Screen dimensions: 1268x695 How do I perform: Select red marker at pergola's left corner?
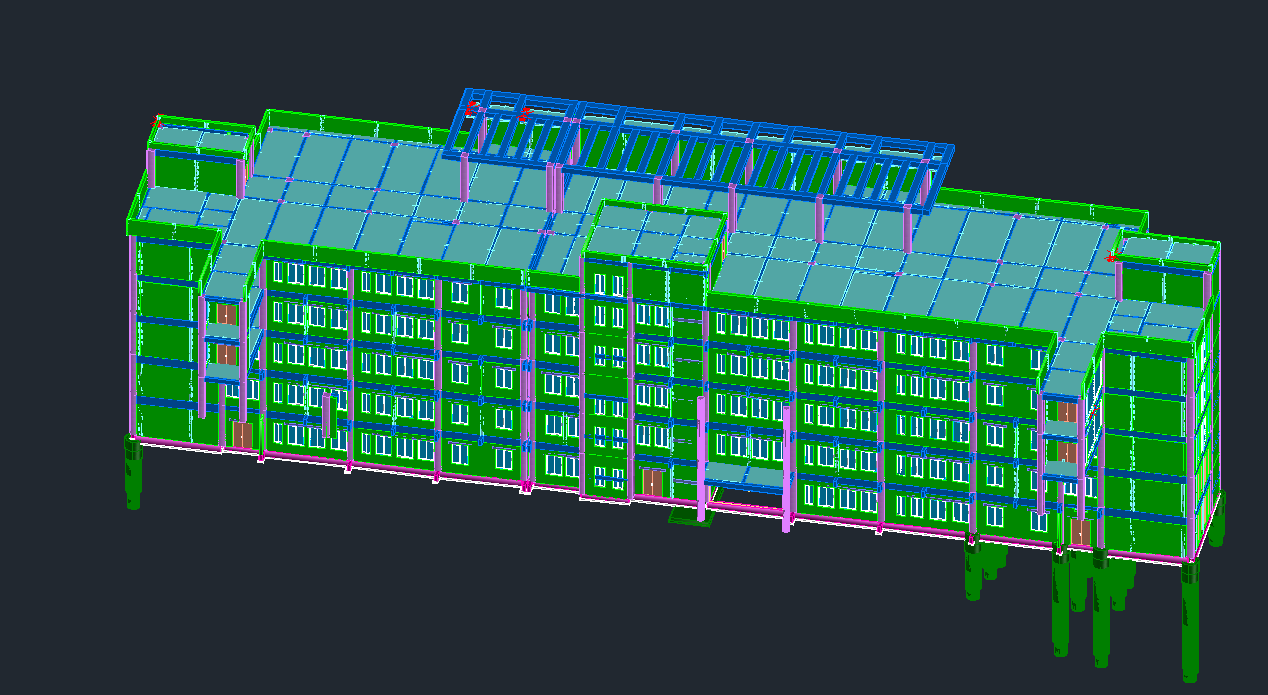[471, 106]
